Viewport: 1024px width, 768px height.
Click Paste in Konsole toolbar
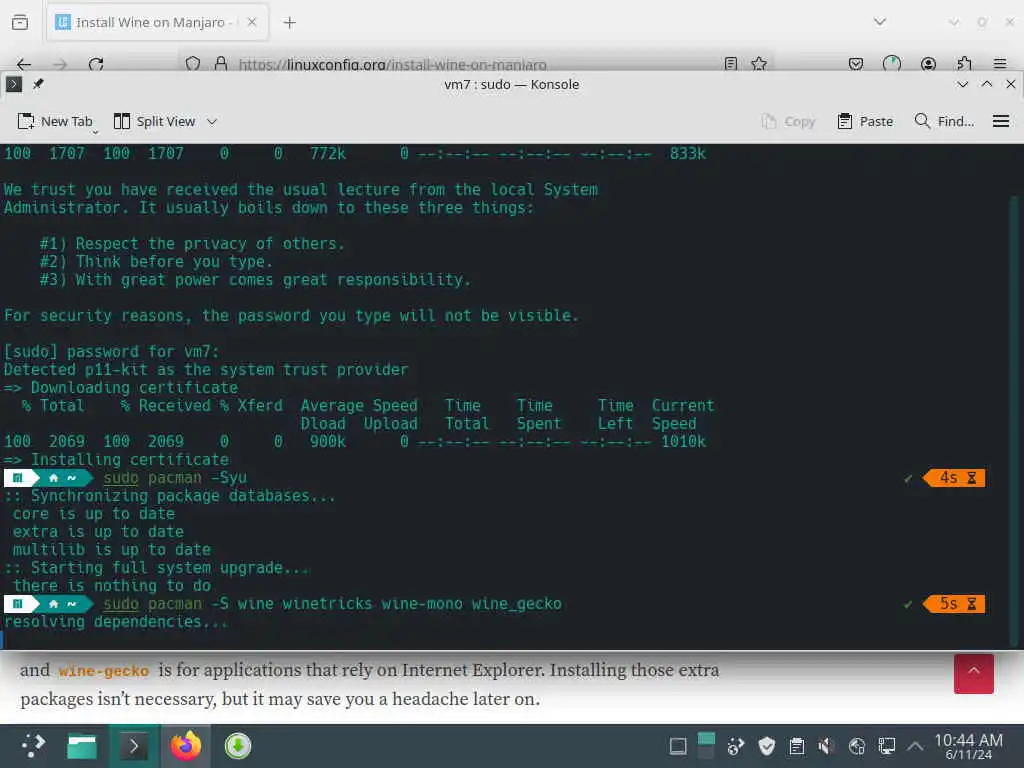pos(865,121)
